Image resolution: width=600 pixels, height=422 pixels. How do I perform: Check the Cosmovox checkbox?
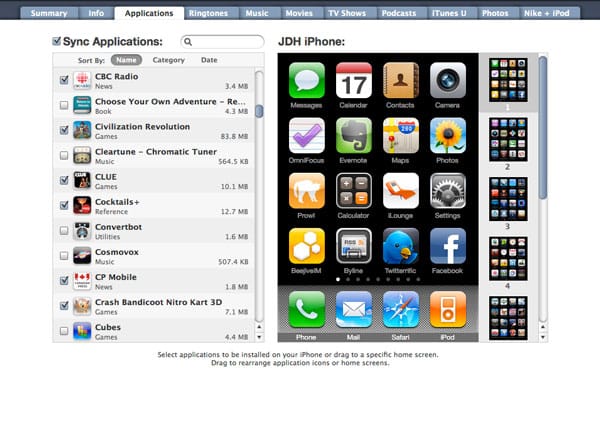(x=64, y=256)
